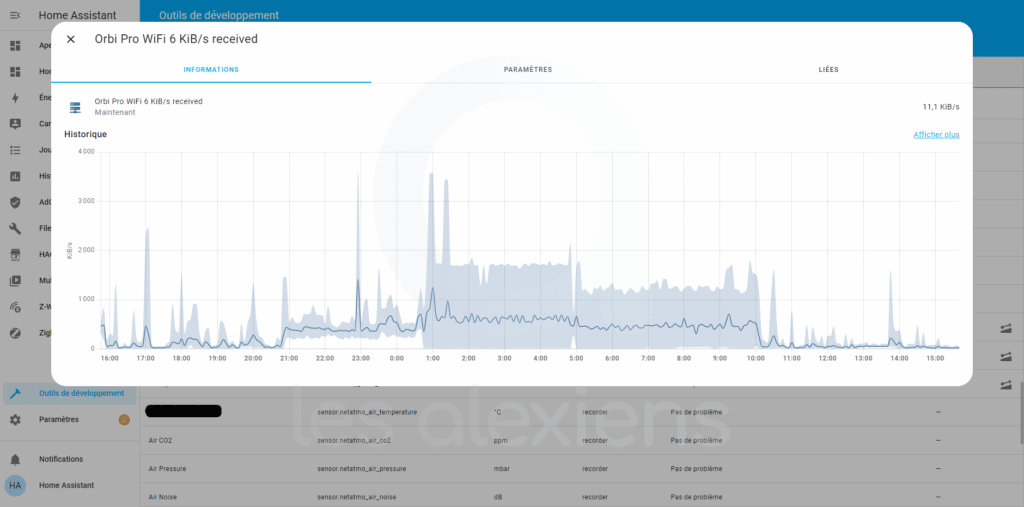
Task: Click the hammer icon of Outils de développement
Action: pos(16,393)
